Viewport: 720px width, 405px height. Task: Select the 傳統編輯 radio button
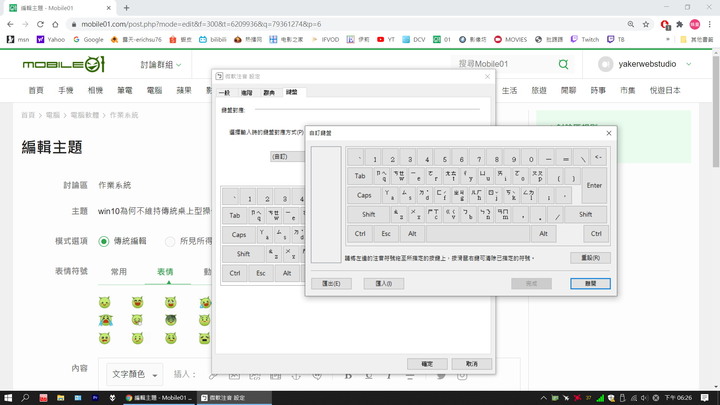tap(104, 242)
